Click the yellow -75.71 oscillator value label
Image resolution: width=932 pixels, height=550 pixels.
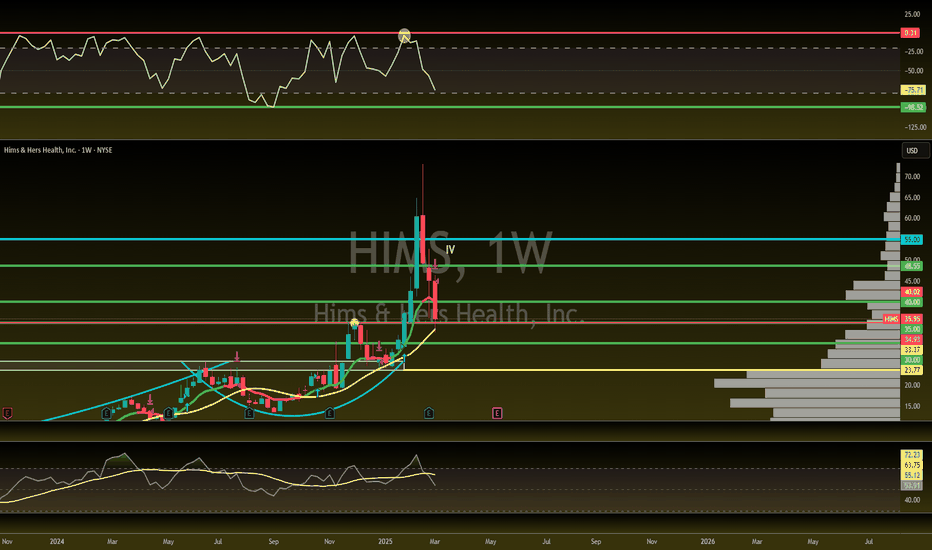[914, 90]
